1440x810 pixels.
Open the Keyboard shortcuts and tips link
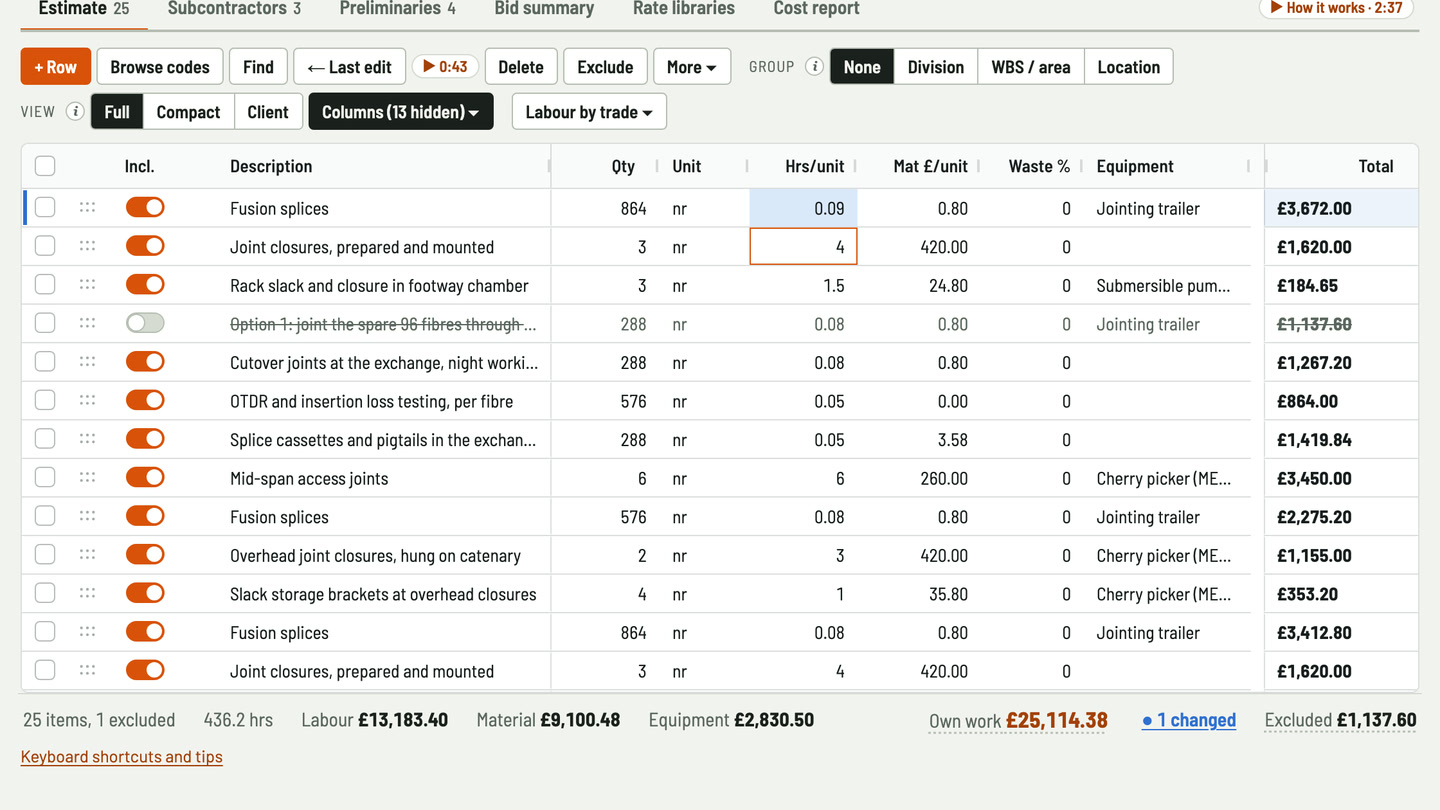[122, 757]
